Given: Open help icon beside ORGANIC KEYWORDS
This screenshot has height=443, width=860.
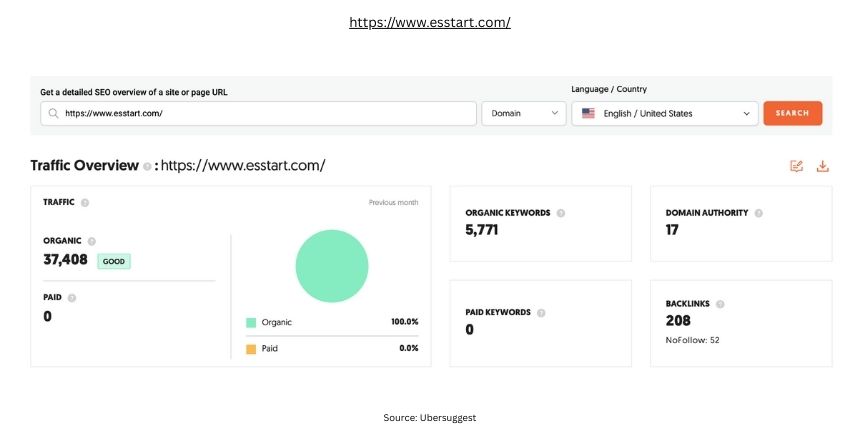Looking at the screenshot, I should tap(561, 213).
